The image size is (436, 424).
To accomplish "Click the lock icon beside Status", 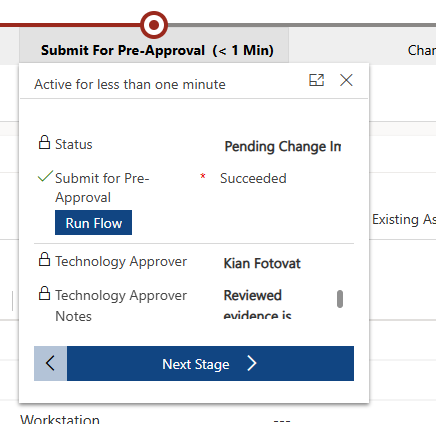I will pyautogui.click(x=44, y=142).
